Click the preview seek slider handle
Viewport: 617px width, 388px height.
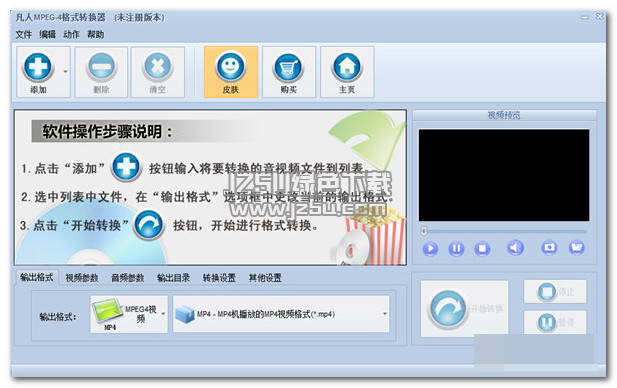point(424,231)
